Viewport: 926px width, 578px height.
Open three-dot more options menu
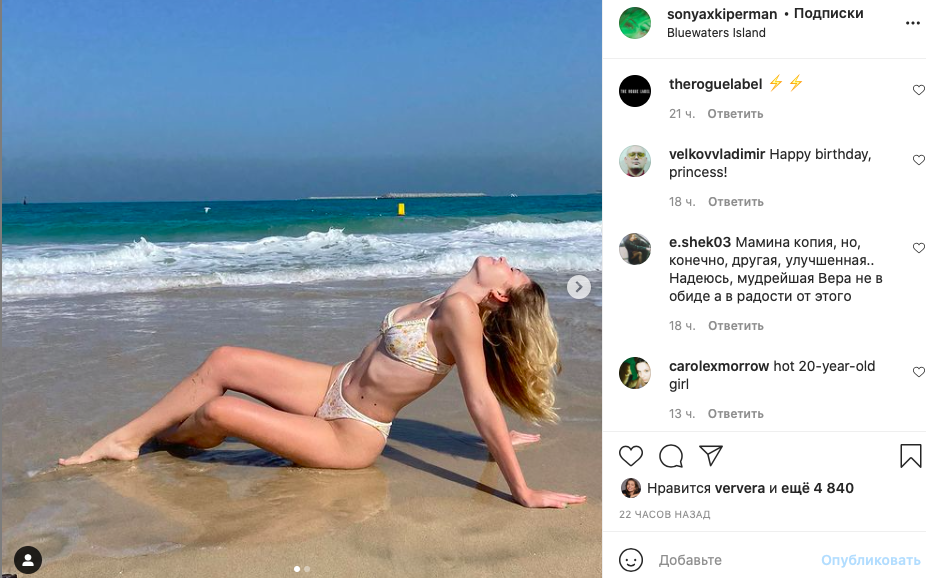[x=912, y=23]
